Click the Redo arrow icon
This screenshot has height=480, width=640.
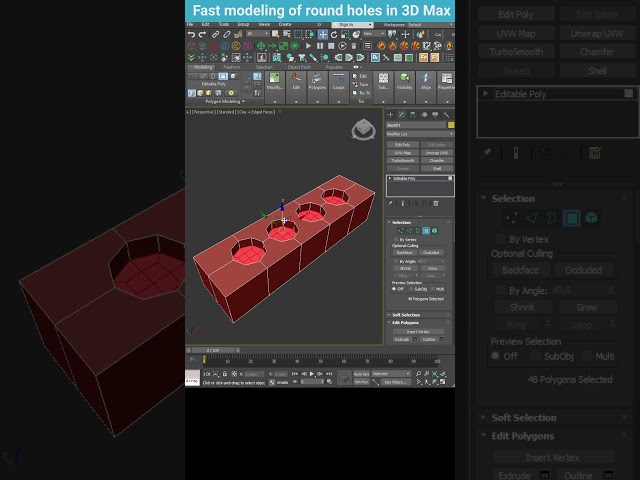pyautogui.click(x=202, y=35)
